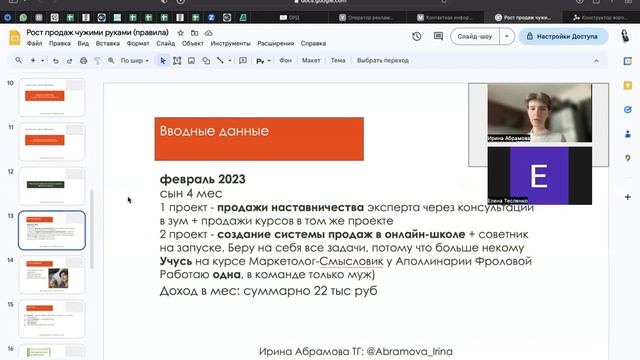This screenshot has width=640, height=360.
Task: Open version history clock icon
Action: coord(416,36)
